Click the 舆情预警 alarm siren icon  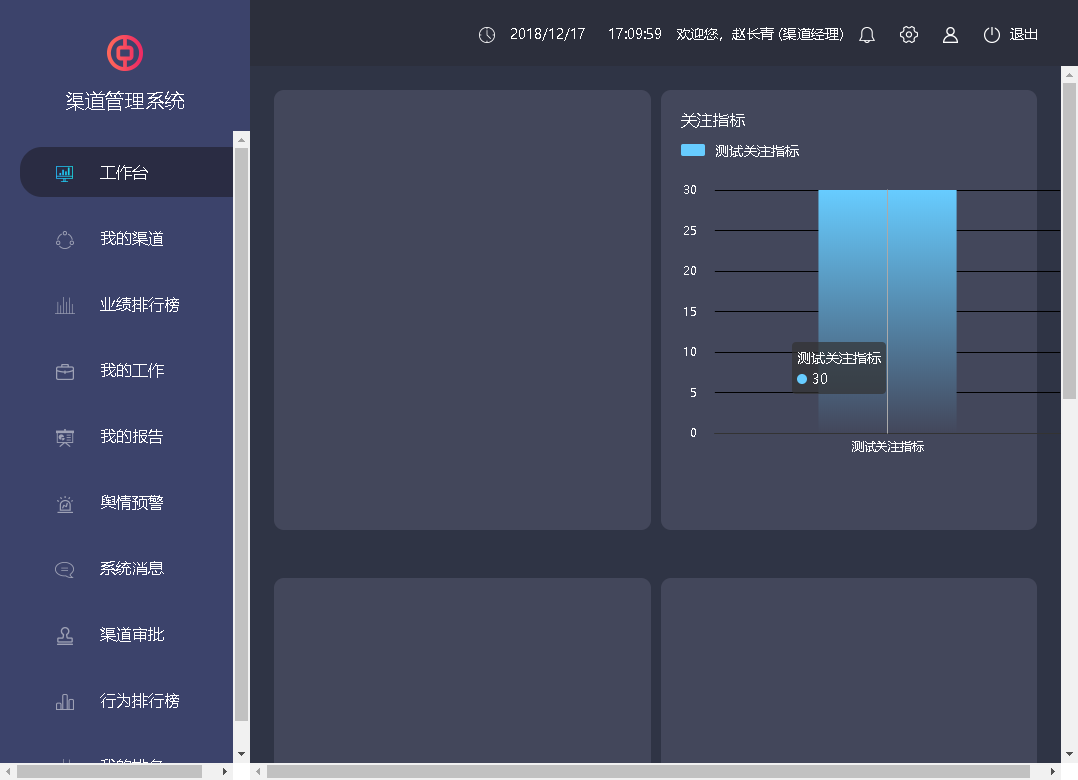65,504
